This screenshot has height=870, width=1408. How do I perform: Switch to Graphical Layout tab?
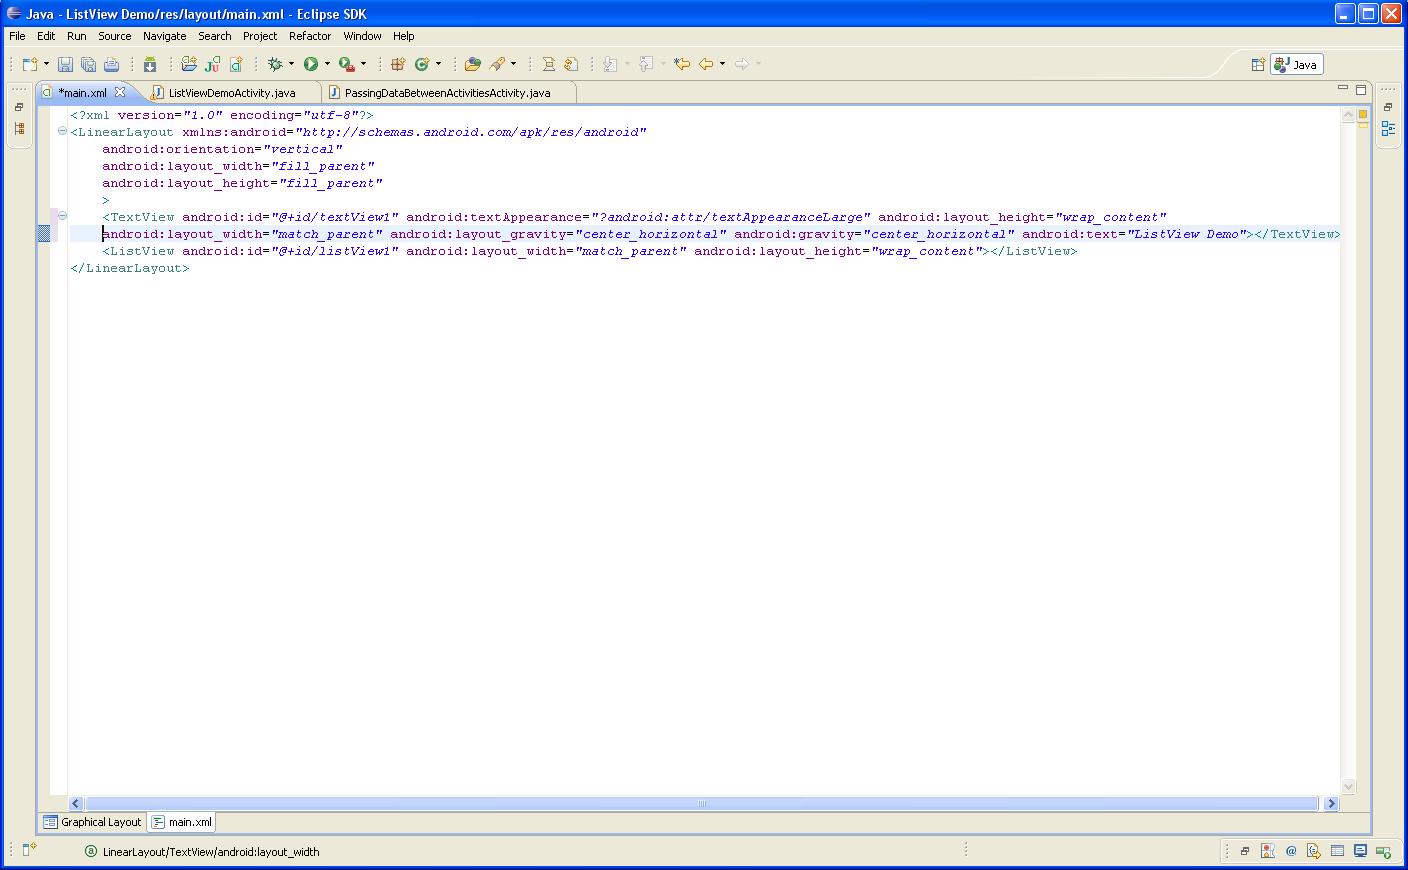click(x=93, y=822)
